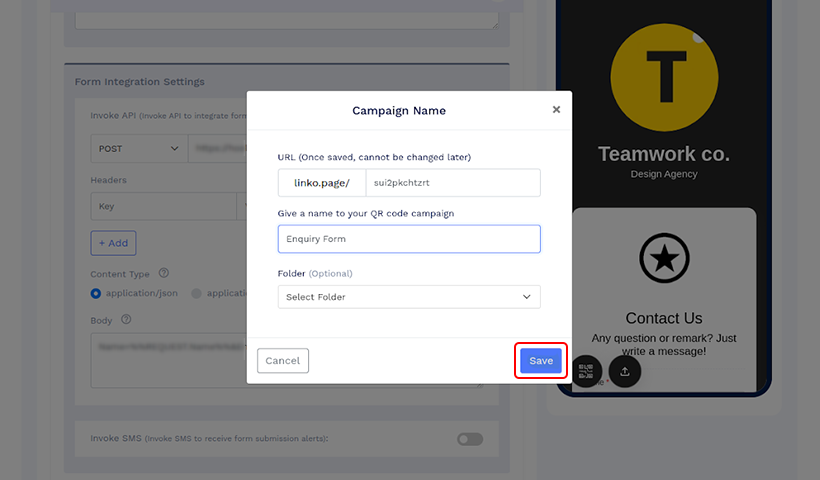820x480 pixels.
Task: Open the Select Folder dropdown
Action: pos(409,297)
